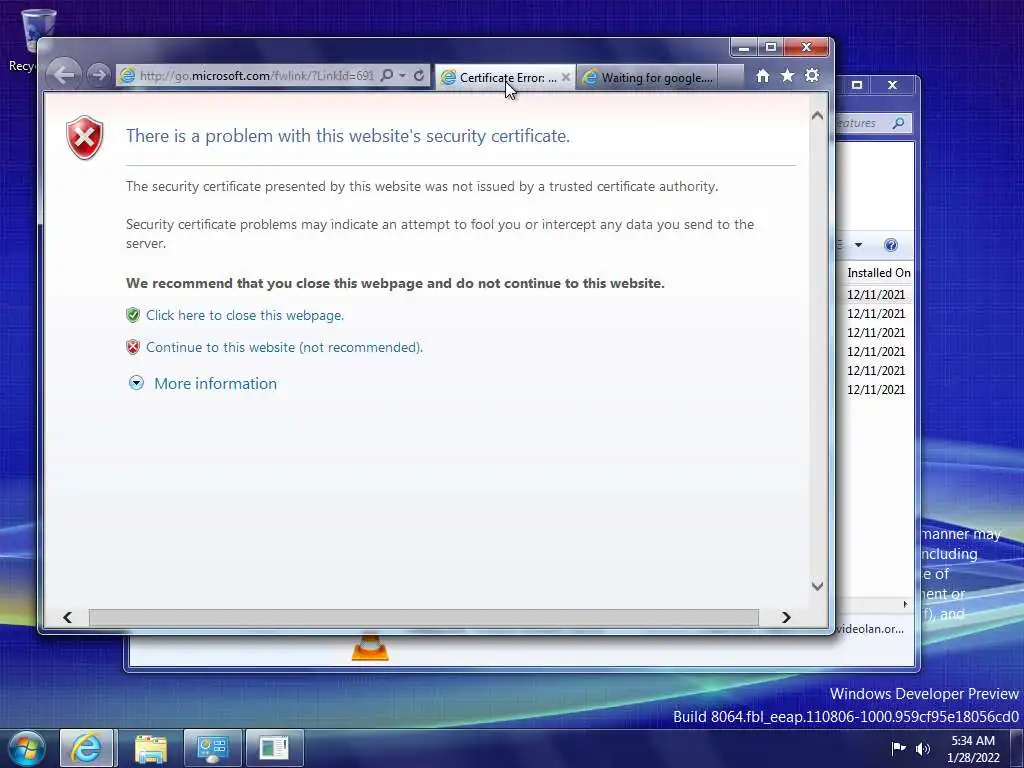The height and width of the screenshot is (768, 1024).
Task: Open Favorites with the star icon
Action: (788, 76)
